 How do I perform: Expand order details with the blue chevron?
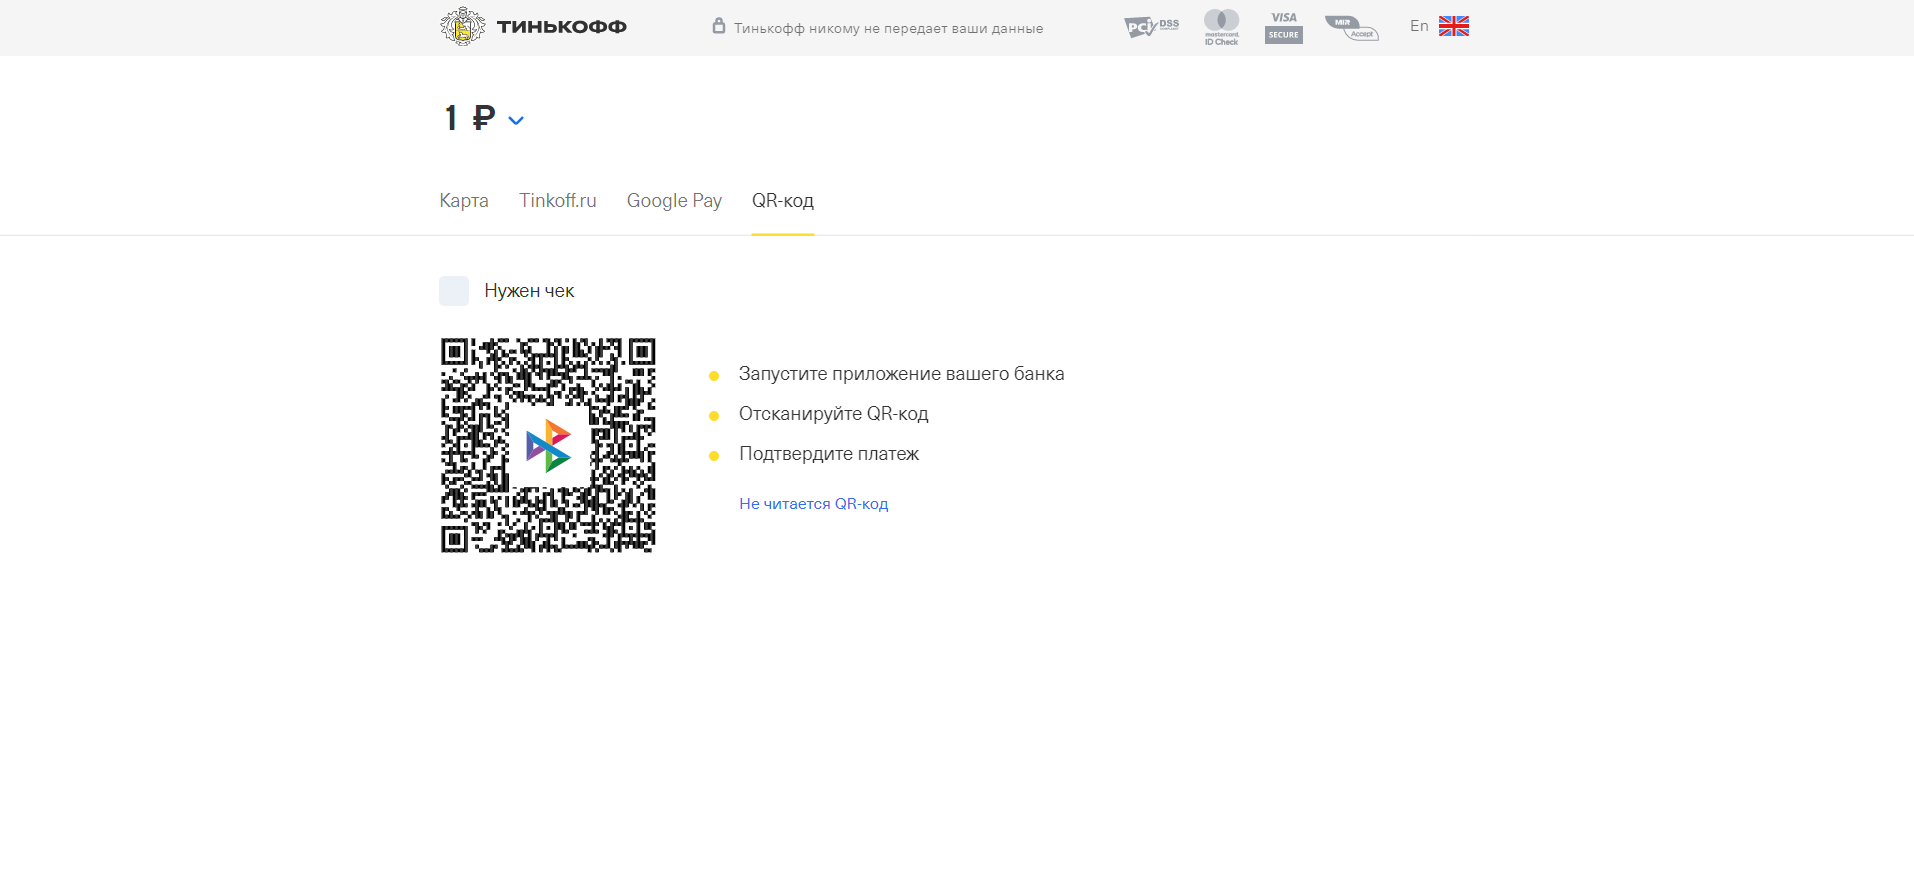[516, 121]
